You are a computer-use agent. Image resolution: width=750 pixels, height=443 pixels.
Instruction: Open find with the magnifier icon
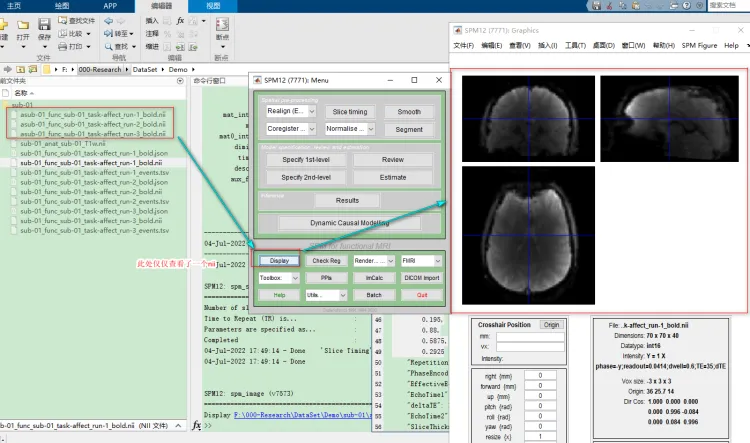[109, 46]
